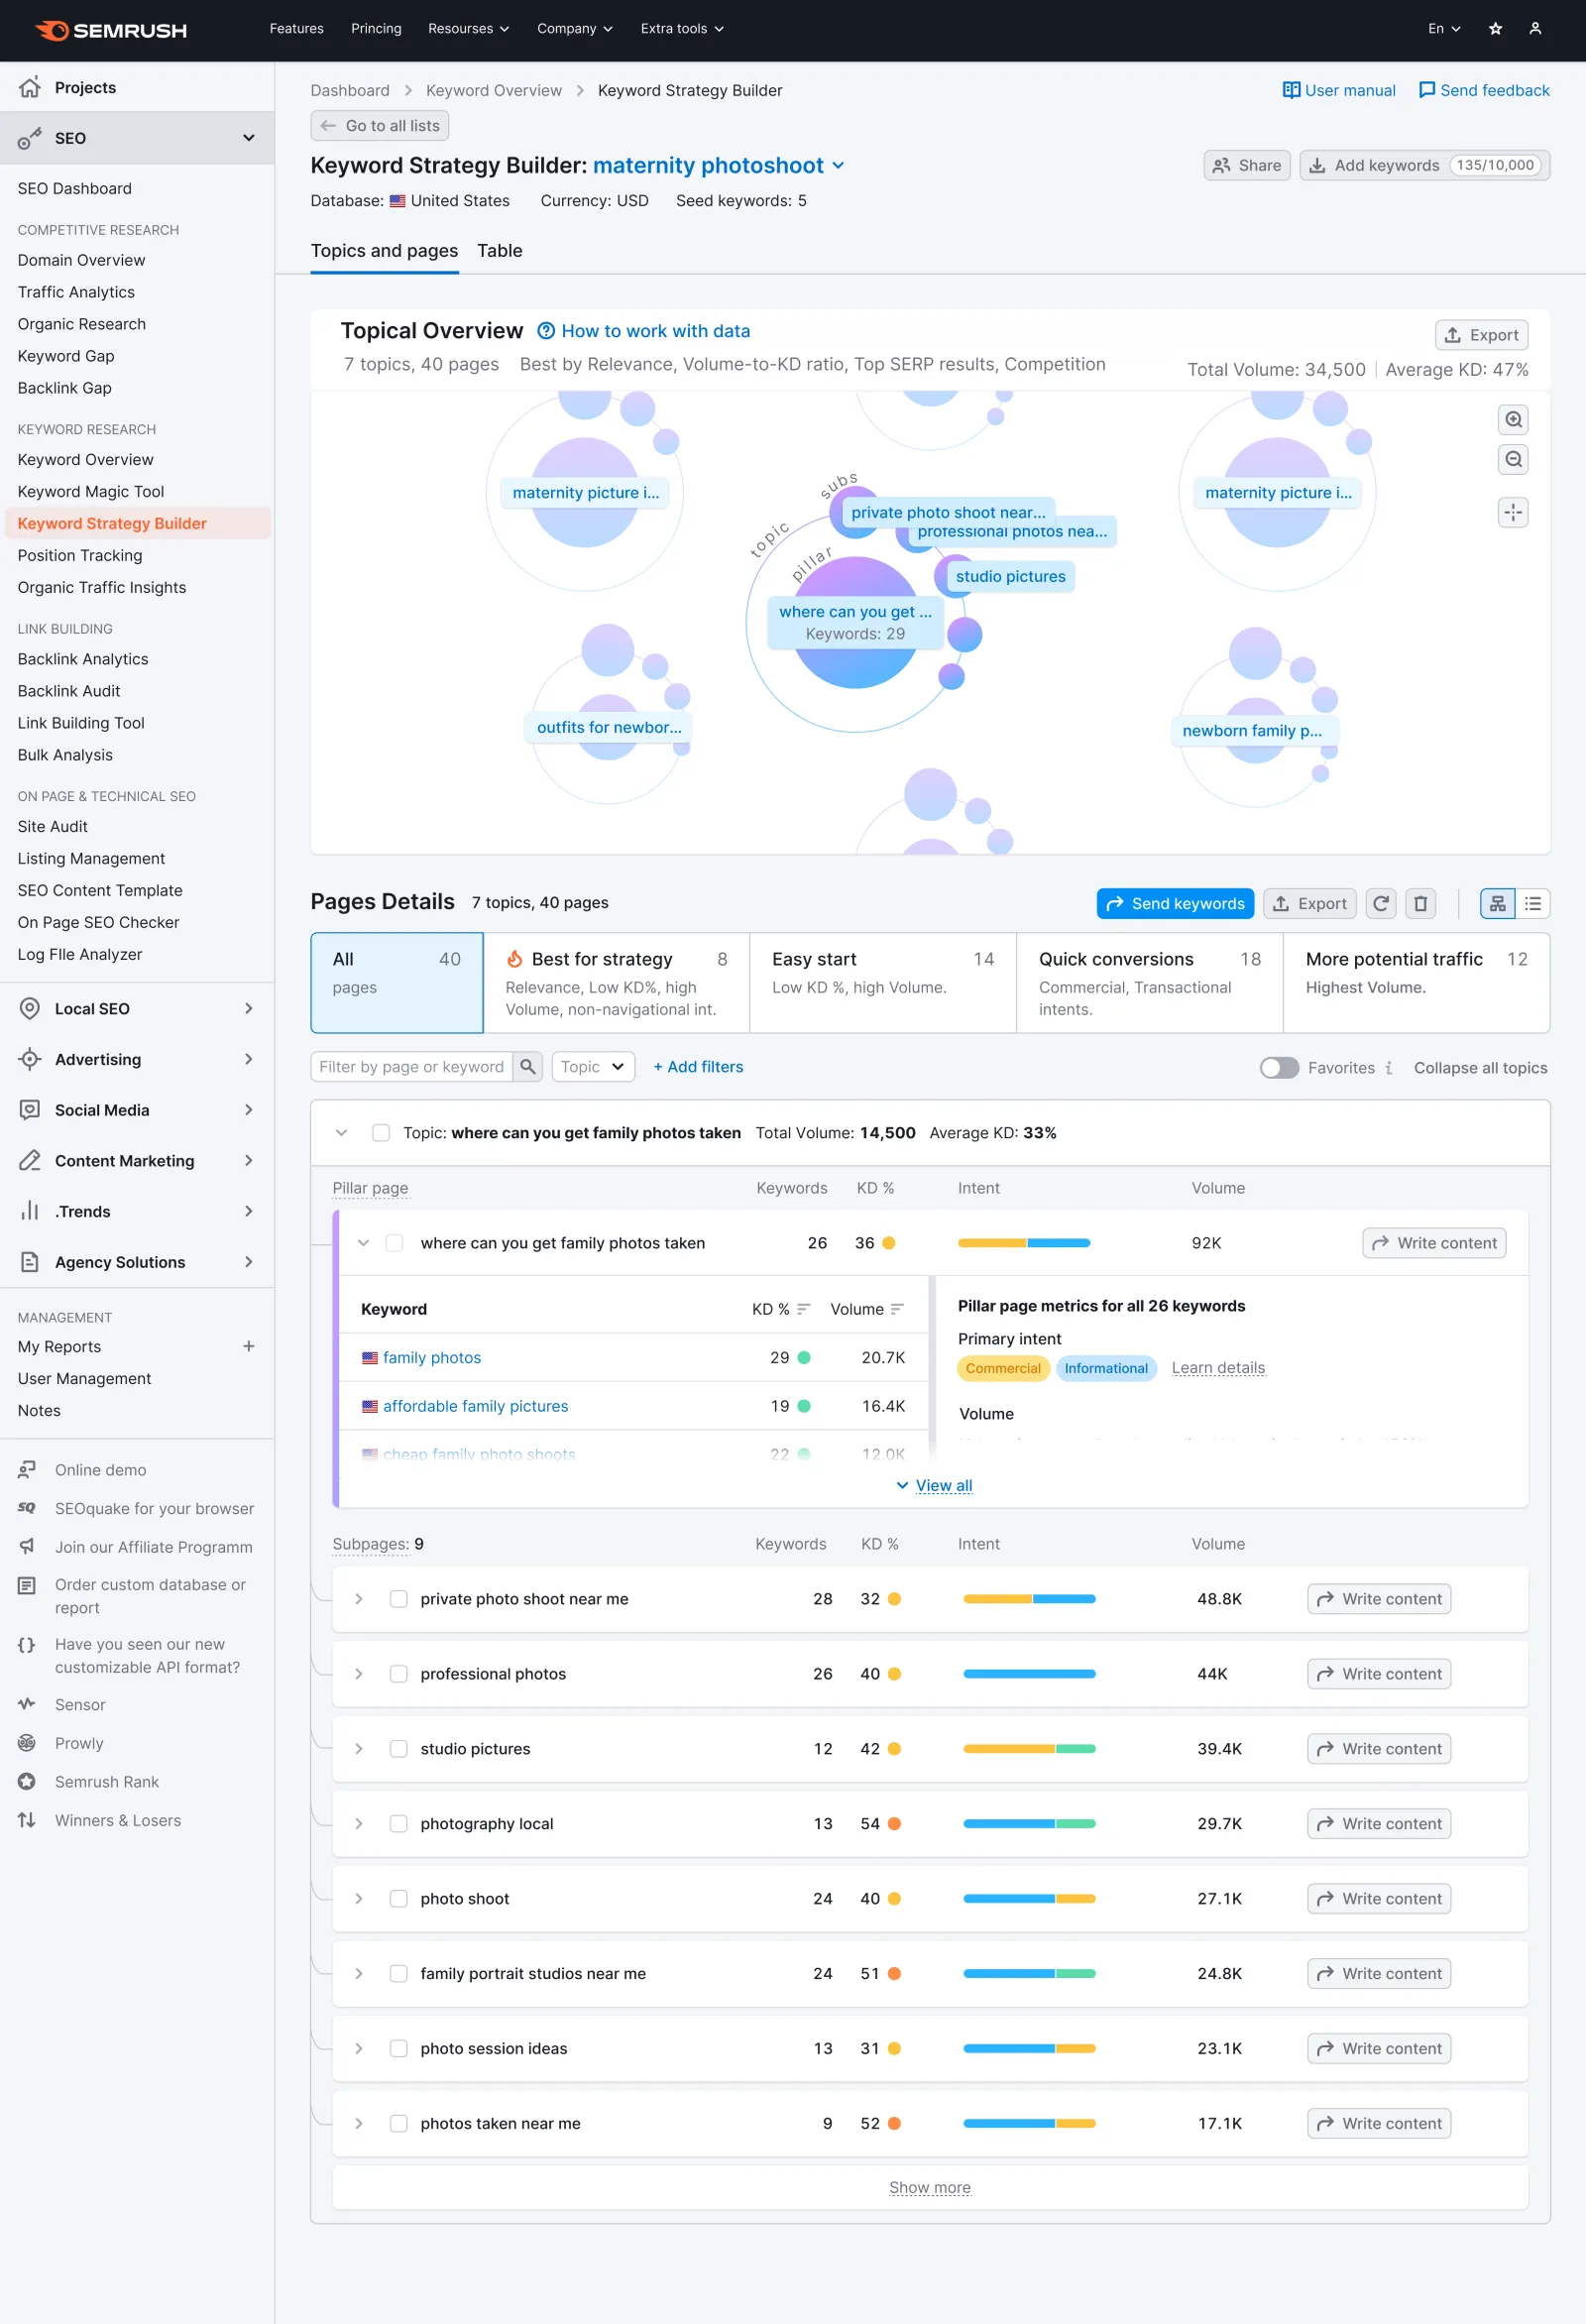Click the Informational intent tag

tap(1106, 1369)
